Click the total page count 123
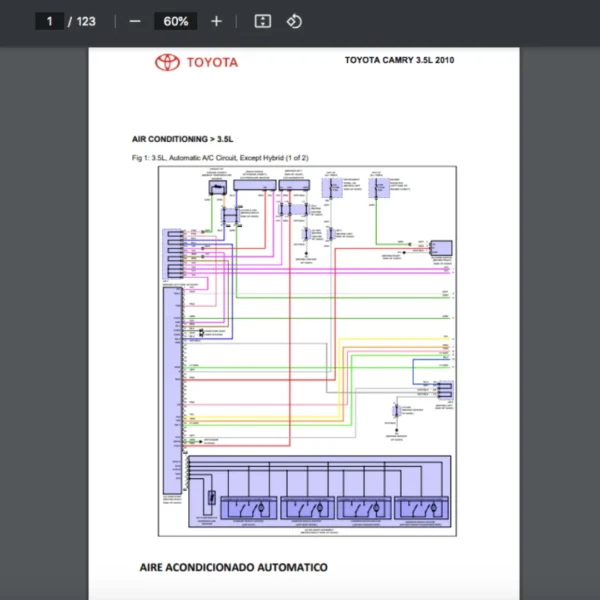Viewport: 600px width, 600px height. [86, 21]
